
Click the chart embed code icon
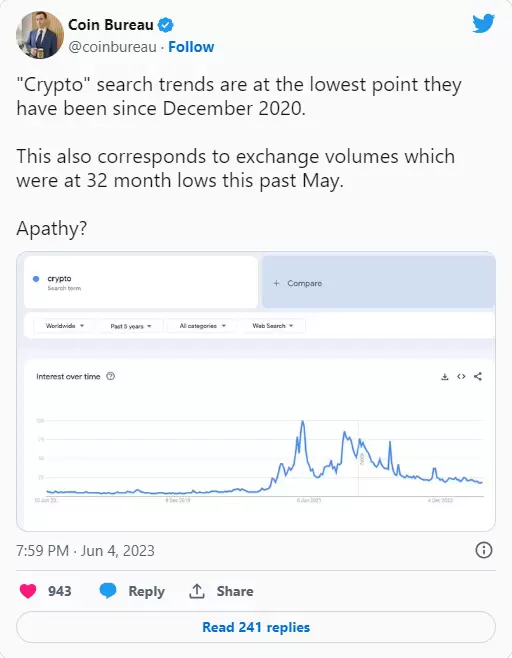pyautogui.click(x=461, y=376)
